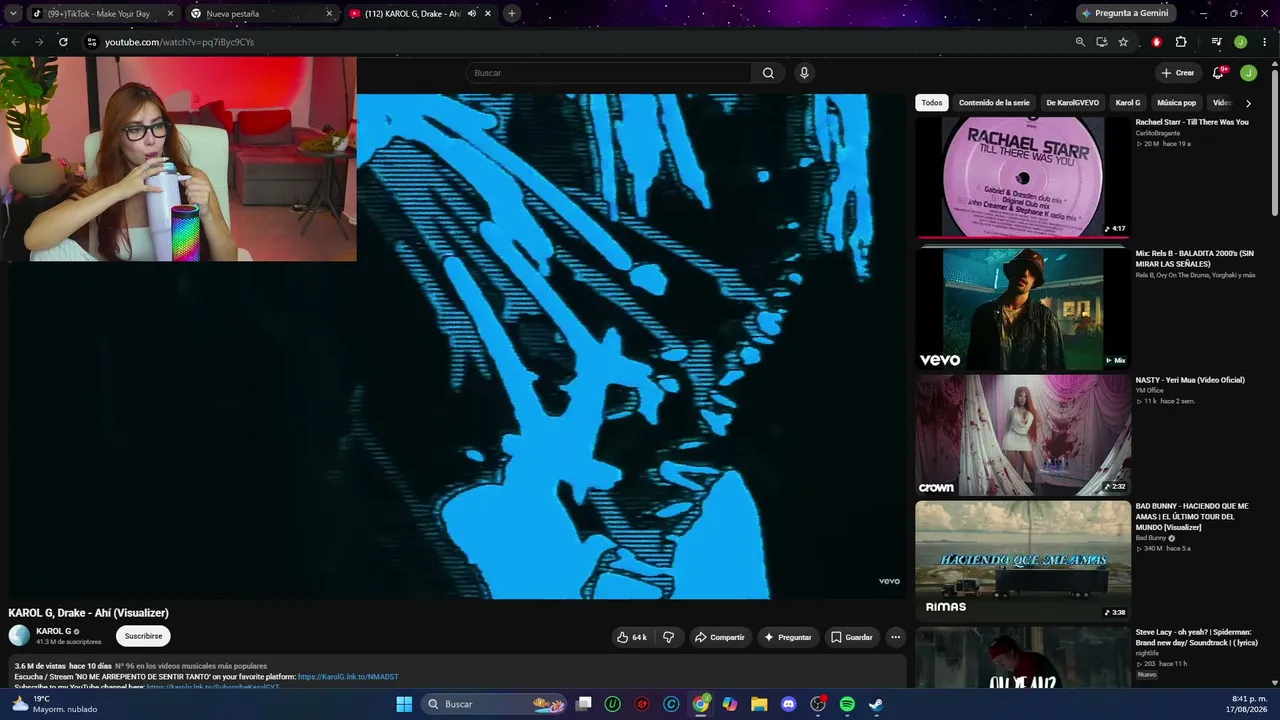
Task: Open File Explorer from the taskbar
Action: tap(759, 704)
